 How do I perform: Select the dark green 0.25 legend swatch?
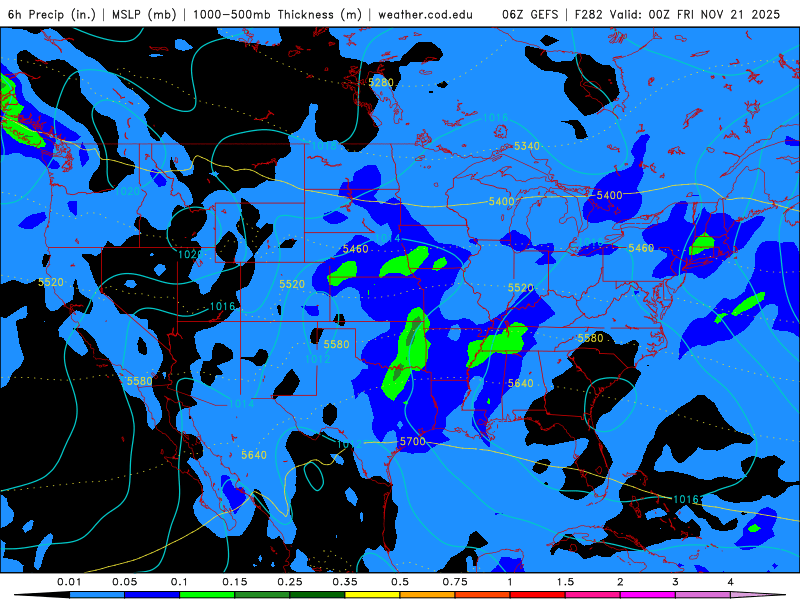(x=317, y=595)
